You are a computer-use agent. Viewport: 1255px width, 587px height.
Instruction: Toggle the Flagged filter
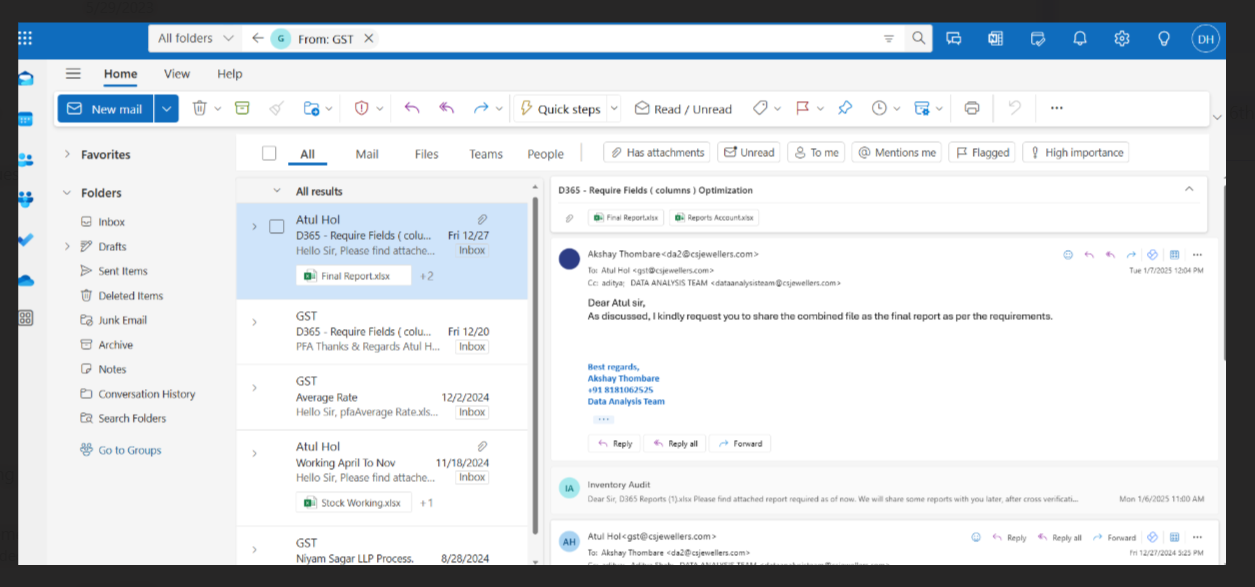click(x=981, y=153)
